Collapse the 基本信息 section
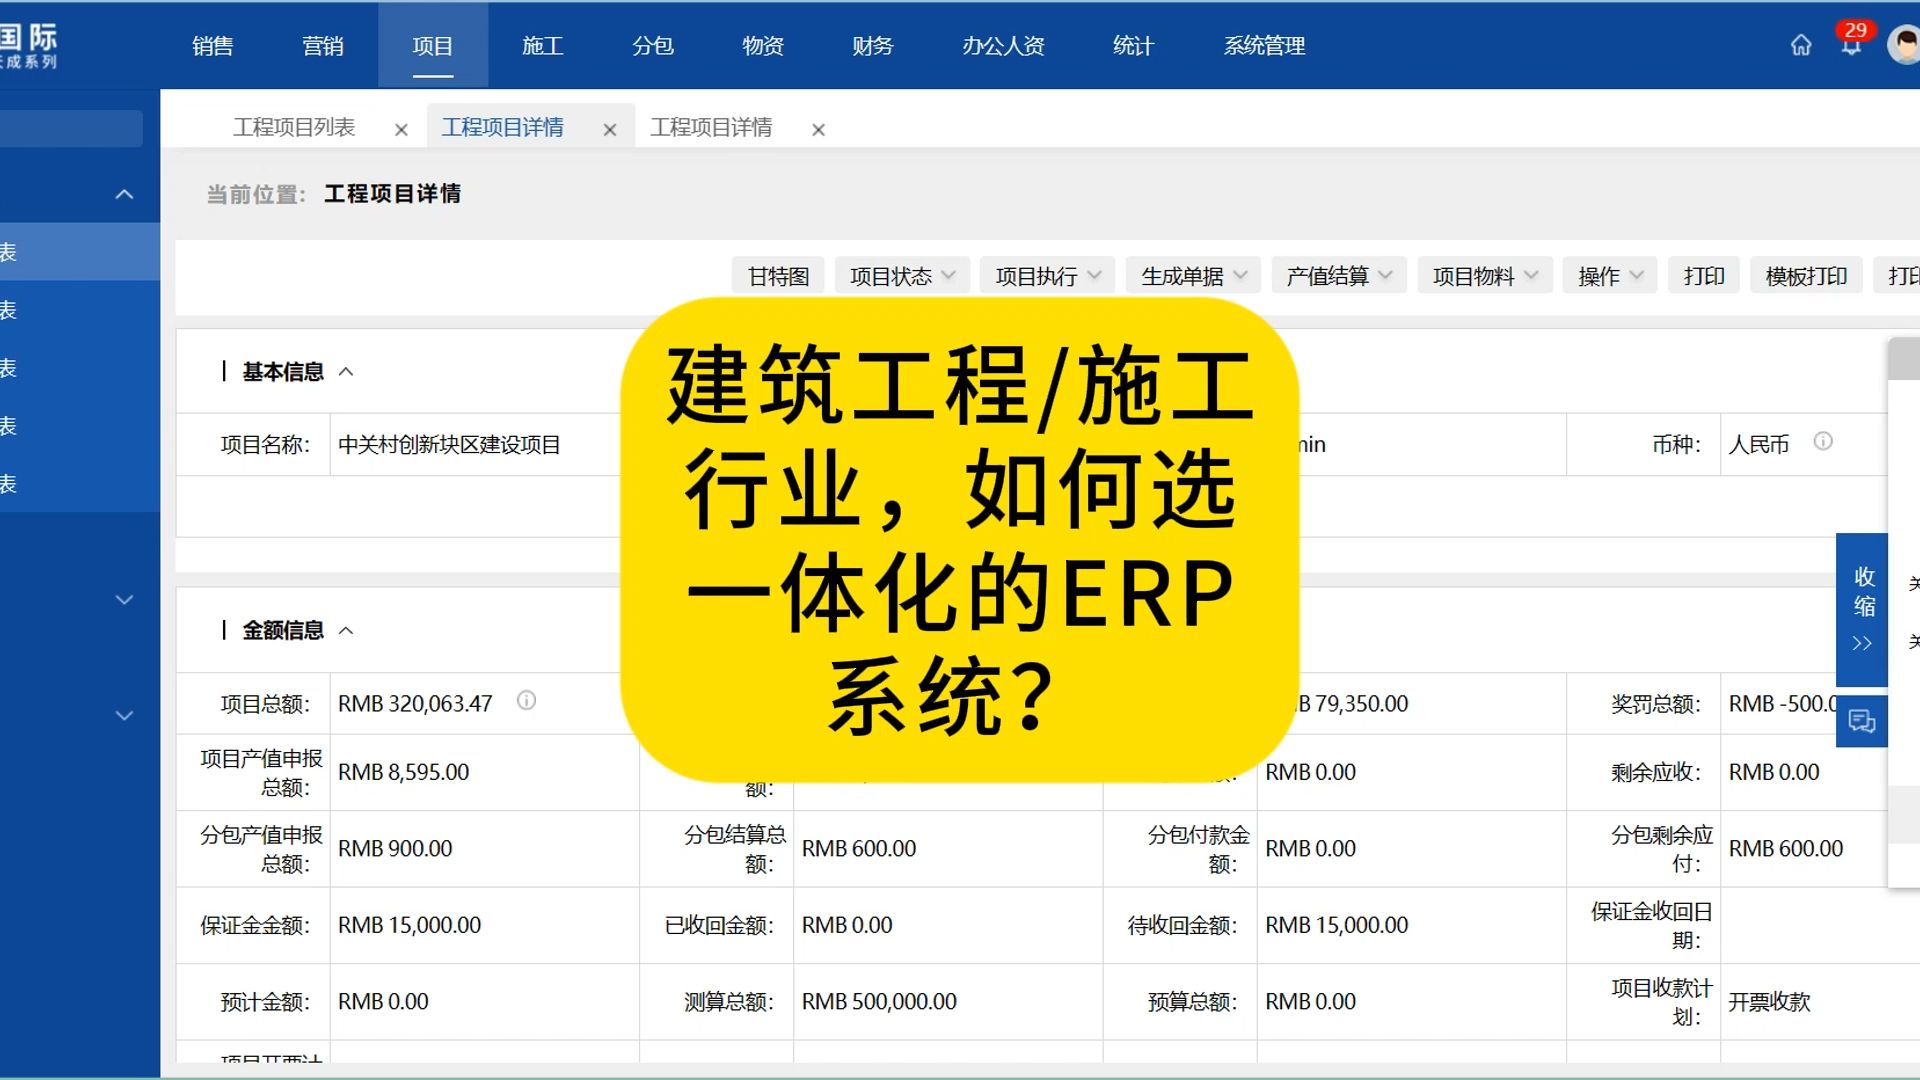The height and width of the screenshot is (1080, 1920). click(x=346, y=372)
